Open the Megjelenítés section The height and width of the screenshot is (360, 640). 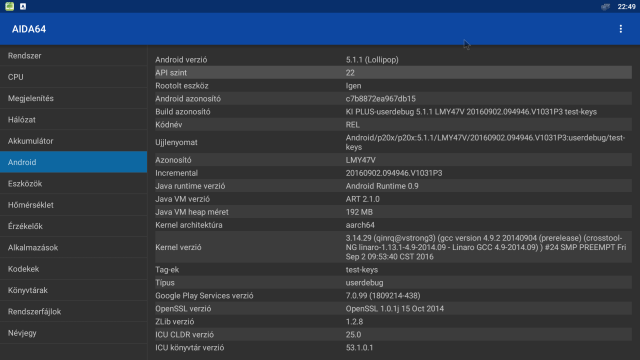73,98
